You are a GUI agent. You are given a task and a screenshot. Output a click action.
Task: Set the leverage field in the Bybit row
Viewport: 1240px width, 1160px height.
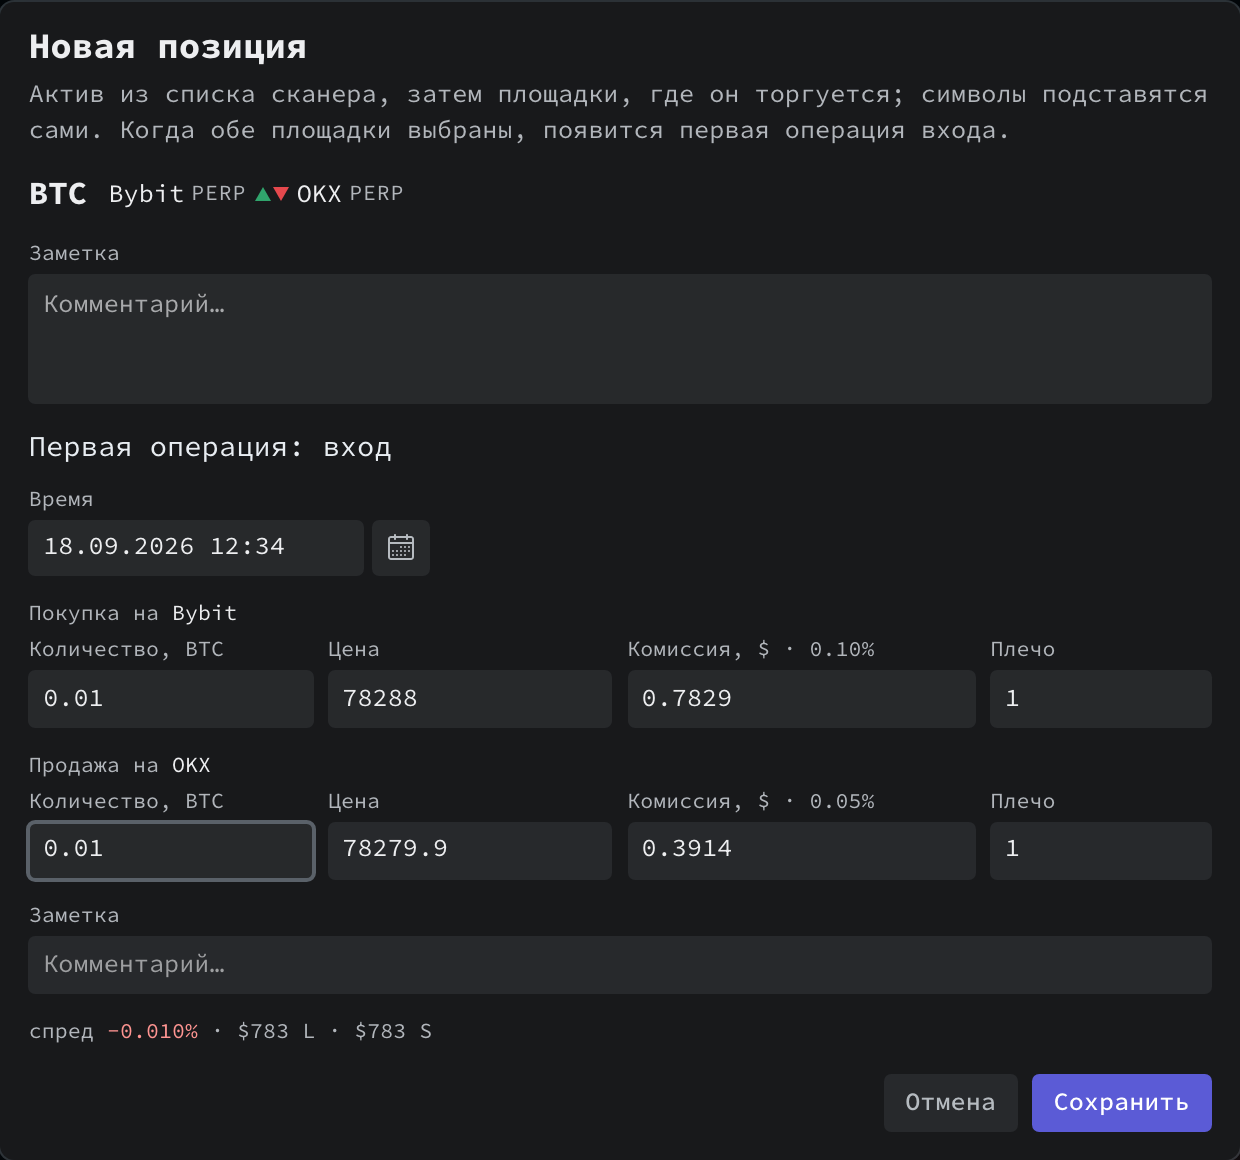(x=1101, y=699)
